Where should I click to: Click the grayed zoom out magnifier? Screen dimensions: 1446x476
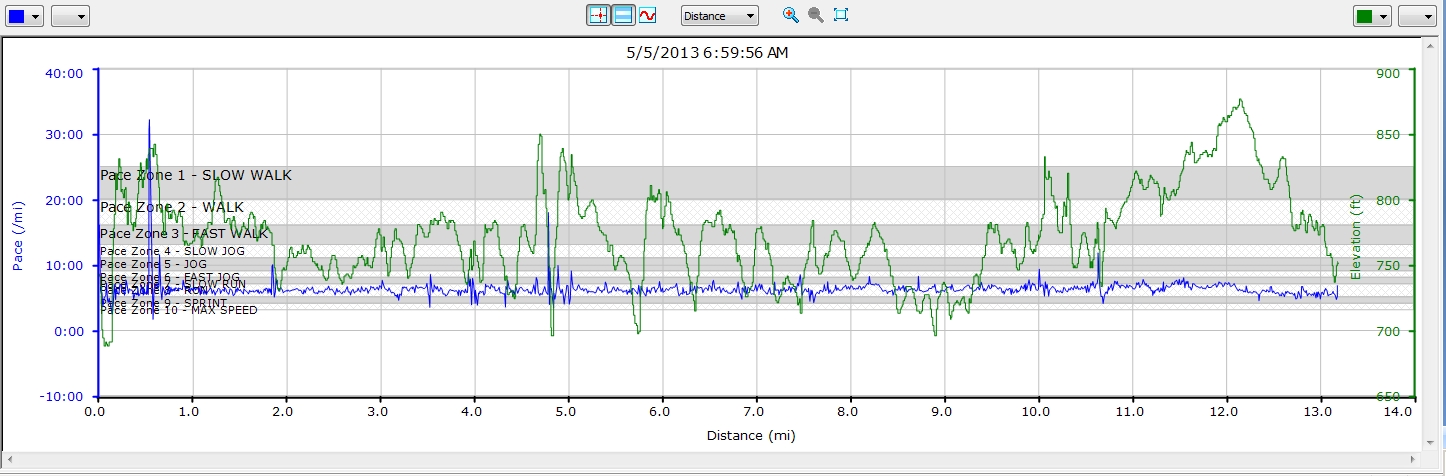click(x=815, y=15)
